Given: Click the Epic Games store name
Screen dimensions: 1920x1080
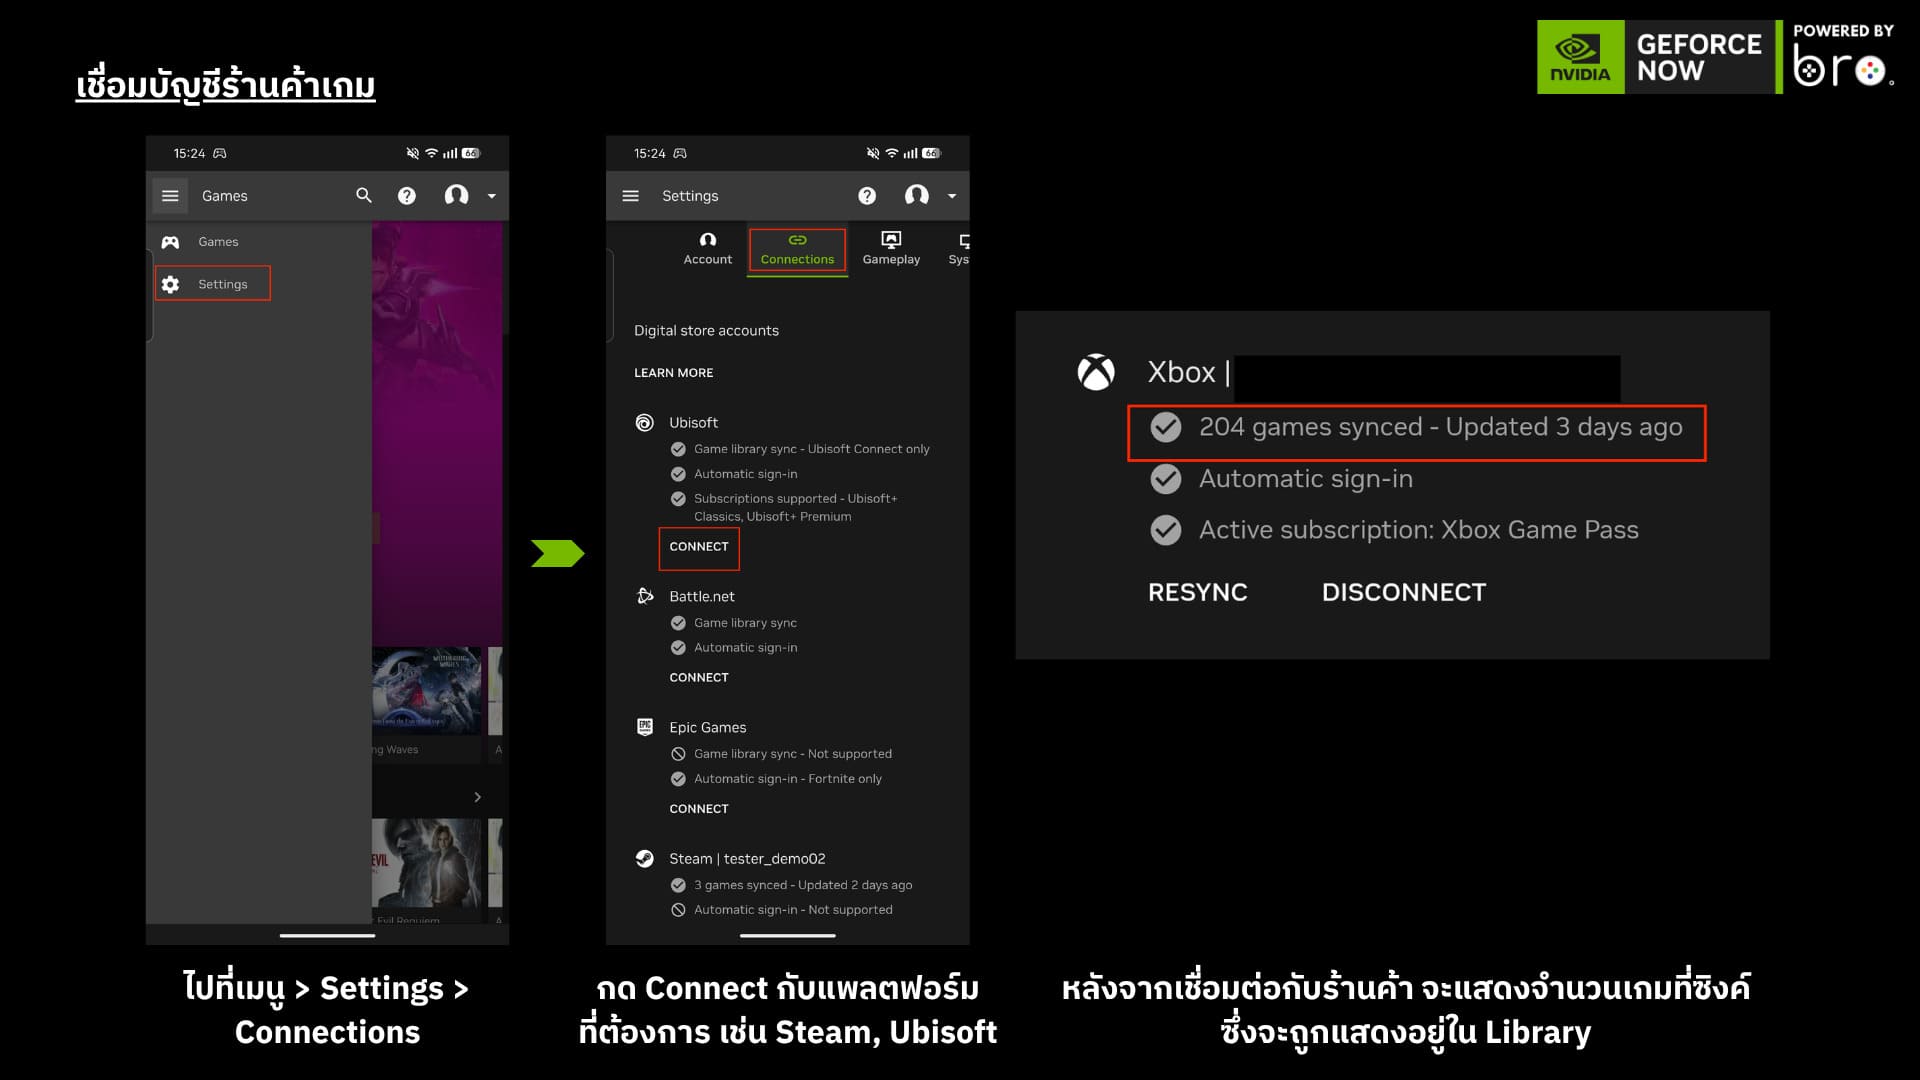Looking at the screenshot, I should coord(708,728).
